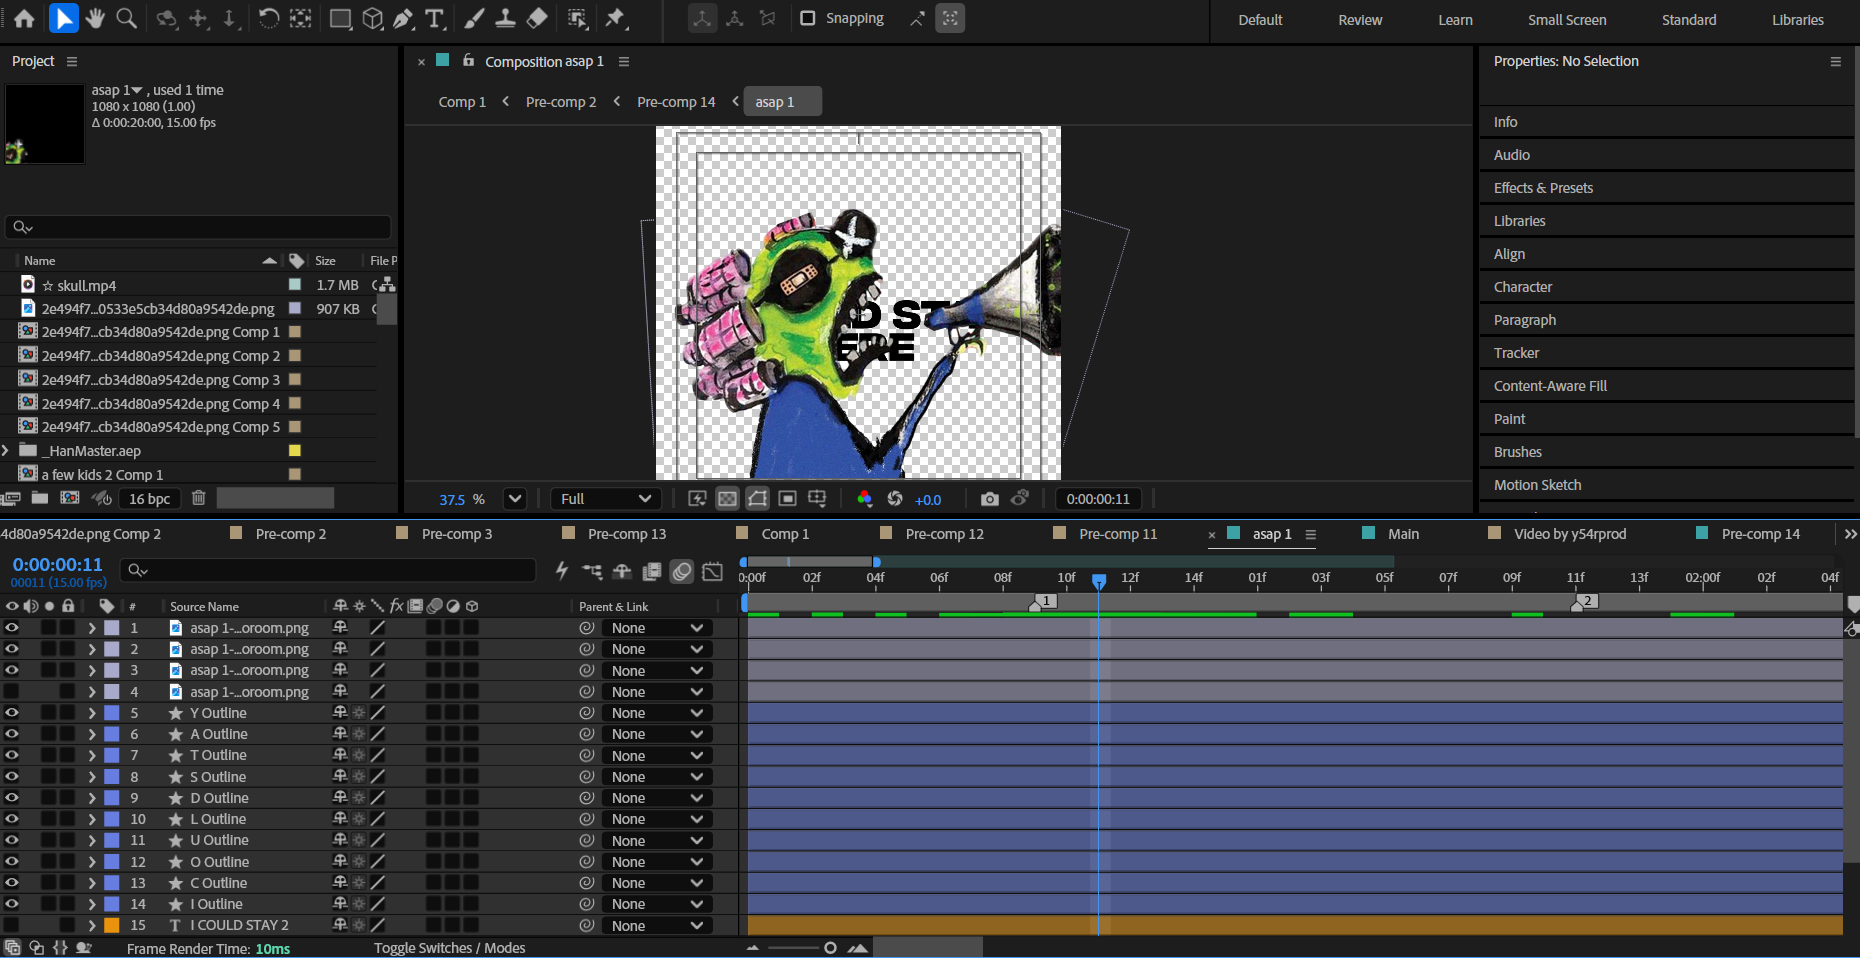Switch to the Pre-comp 13 timeline tab
This screenshot has width=1860, height=958.
[626, 534]
